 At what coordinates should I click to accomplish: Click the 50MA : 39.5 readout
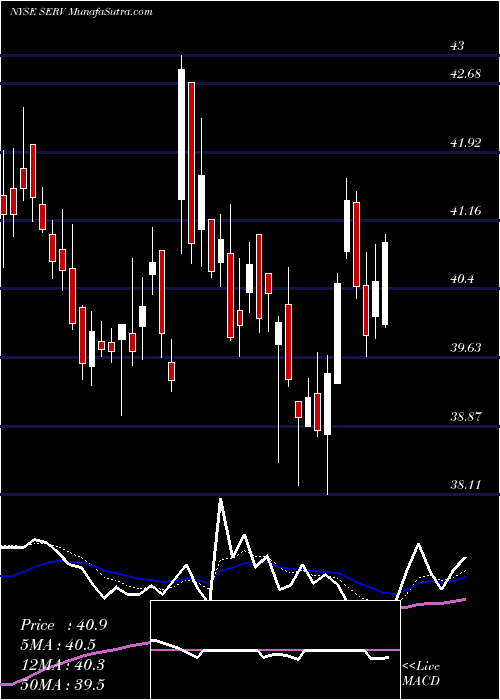[62, 684]
